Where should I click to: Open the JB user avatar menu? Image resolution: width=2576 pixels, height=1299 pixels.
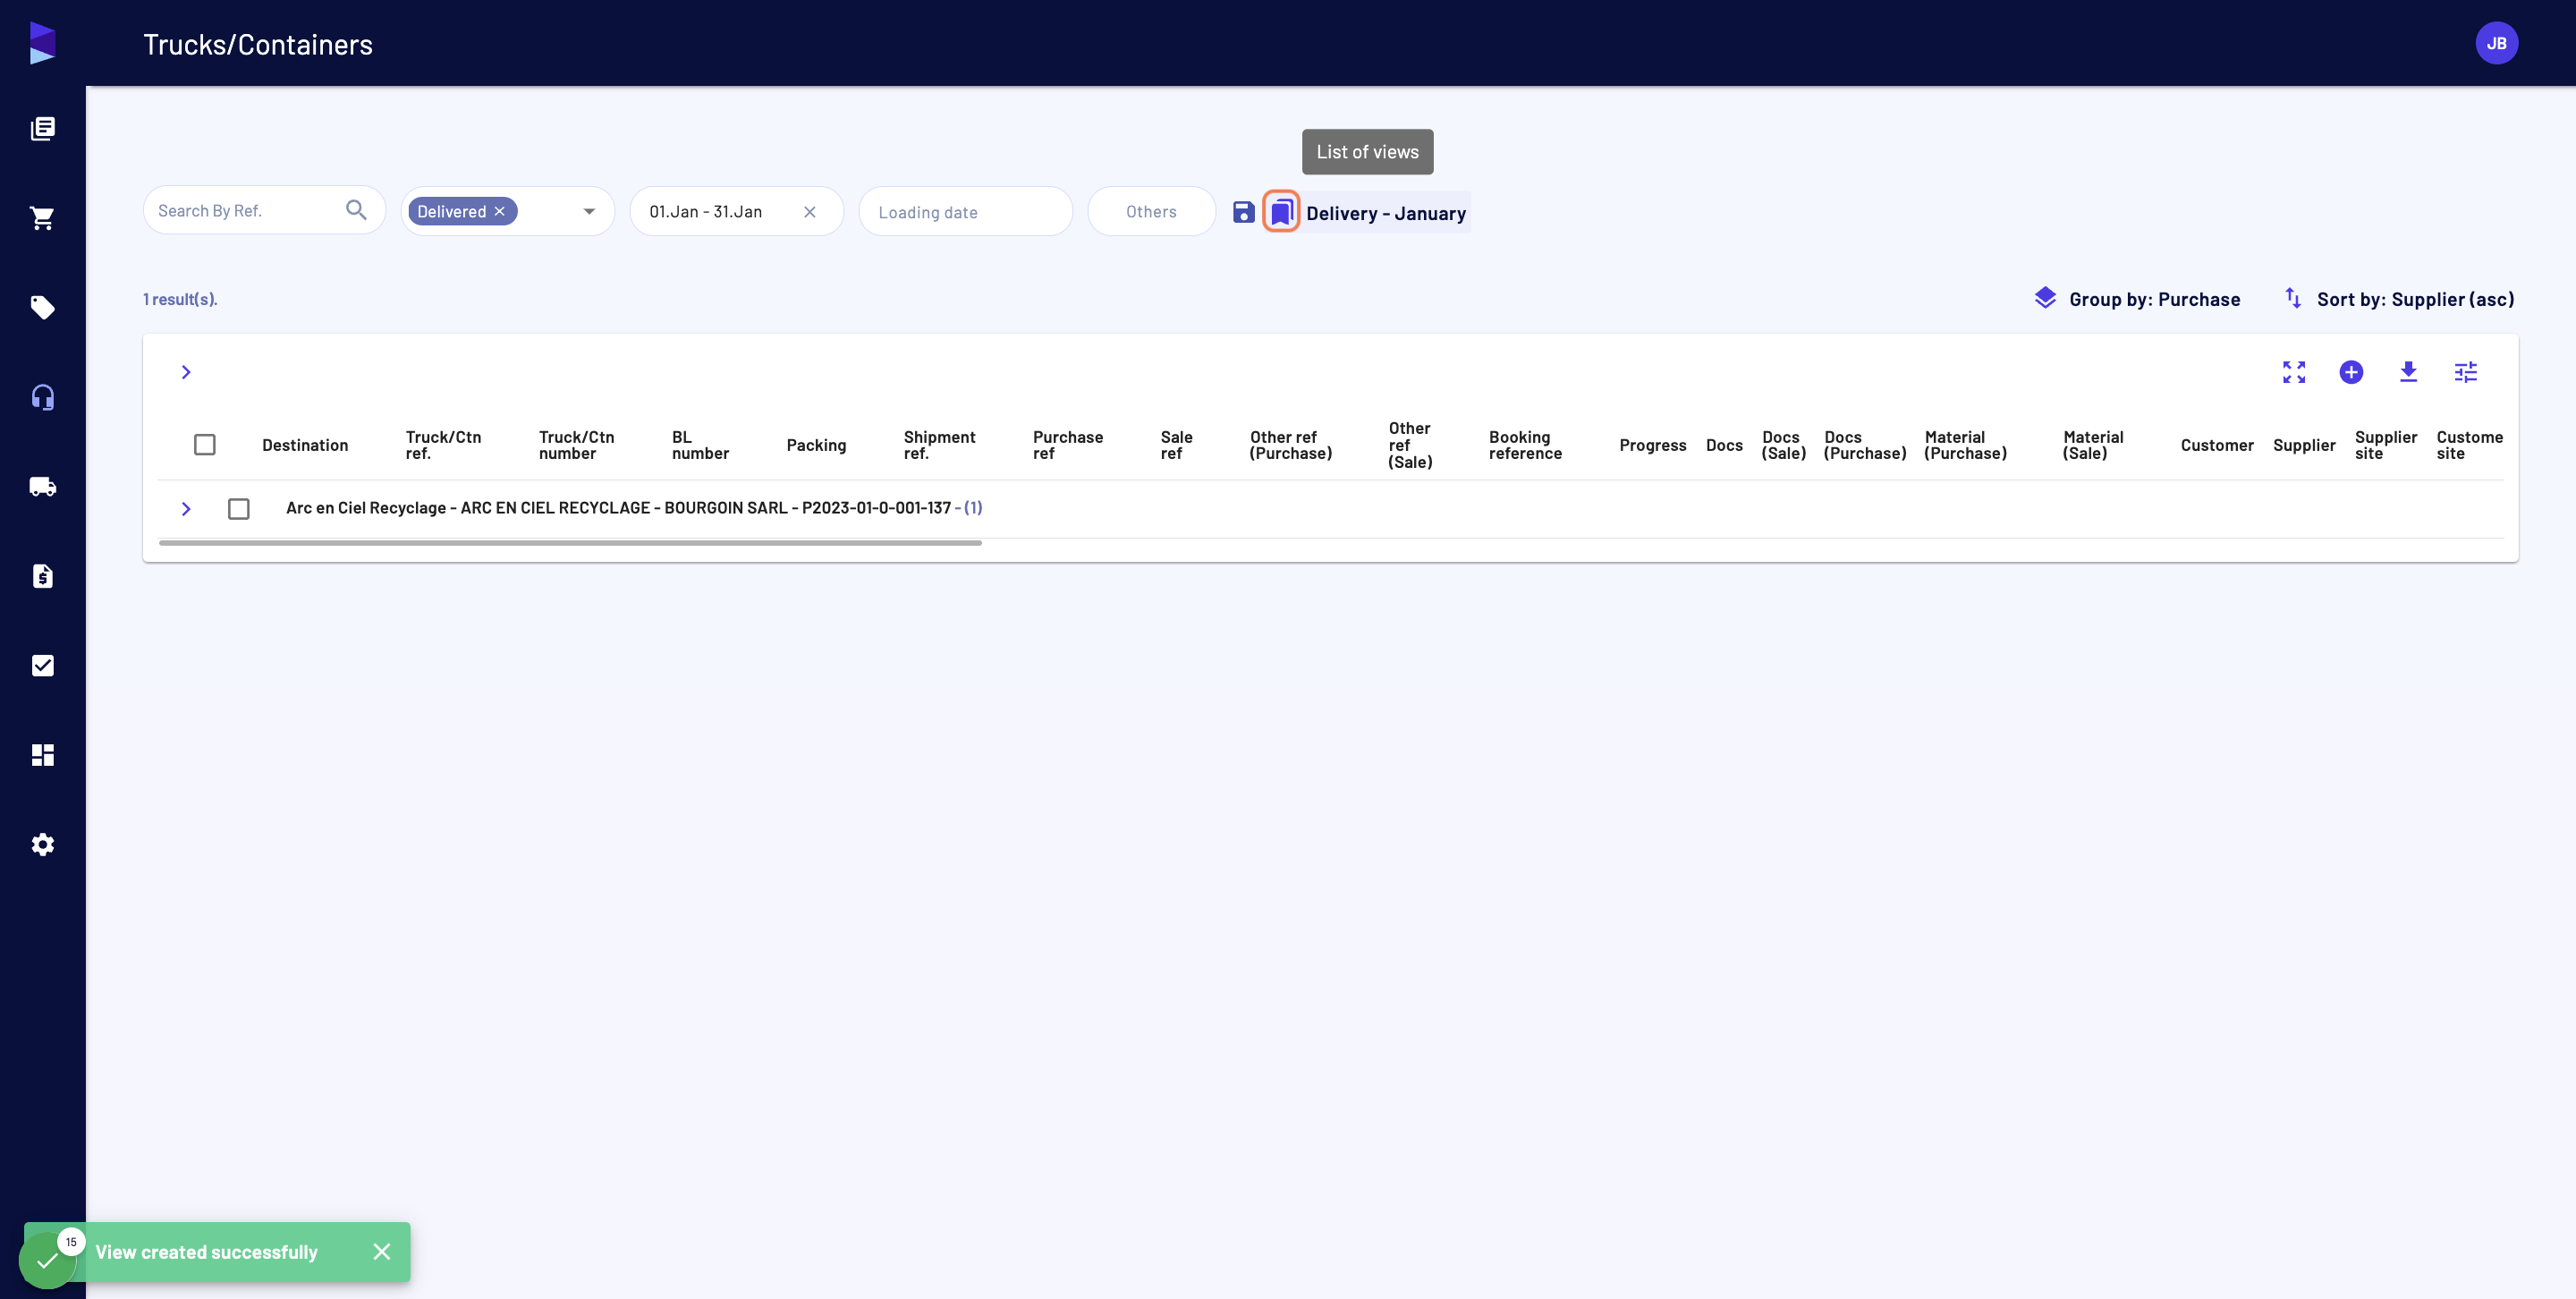click(2496, 43)
